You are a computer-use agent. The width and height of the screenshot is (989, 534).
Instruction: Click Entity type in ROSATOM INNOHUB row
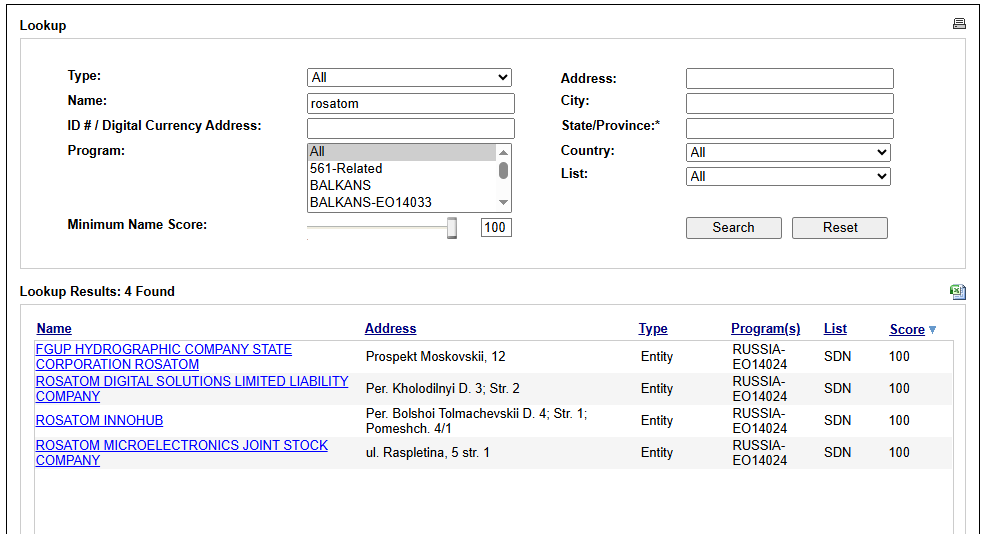tap(657, 421)
